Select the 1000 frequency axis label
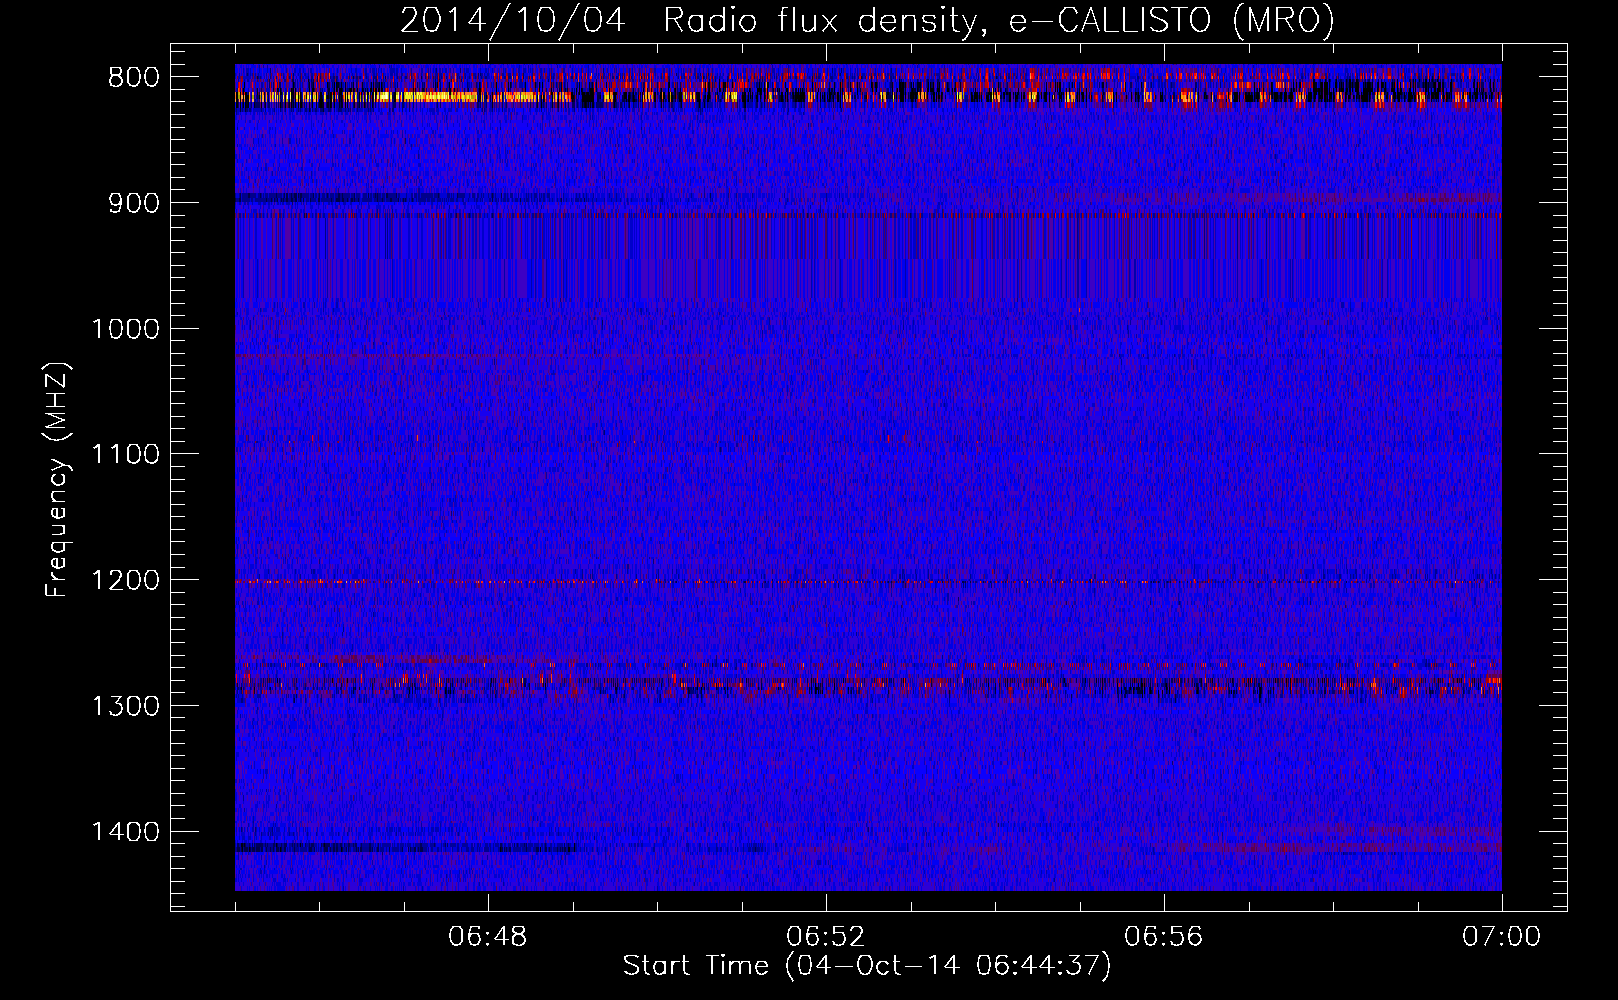1618x1000 pixels. coord(125,329)
